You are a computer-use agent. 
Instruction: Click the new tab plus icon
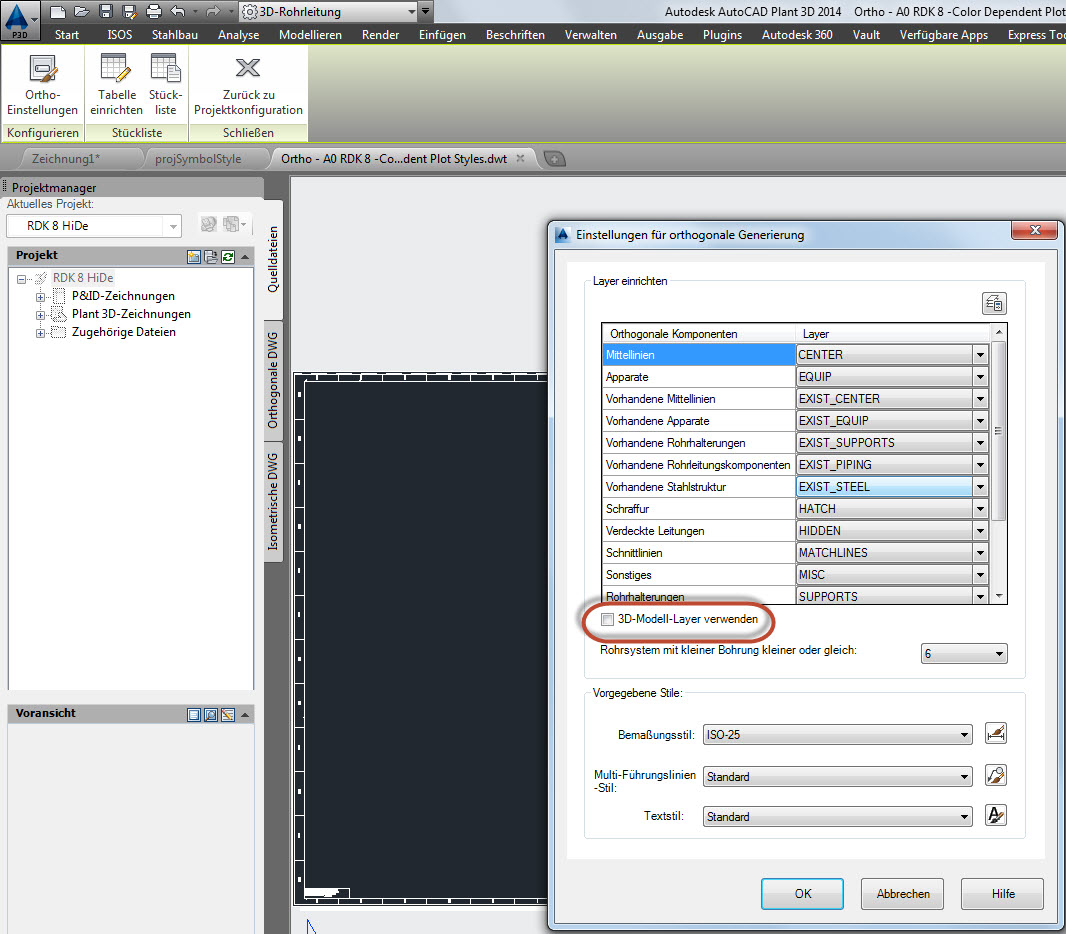555,159
